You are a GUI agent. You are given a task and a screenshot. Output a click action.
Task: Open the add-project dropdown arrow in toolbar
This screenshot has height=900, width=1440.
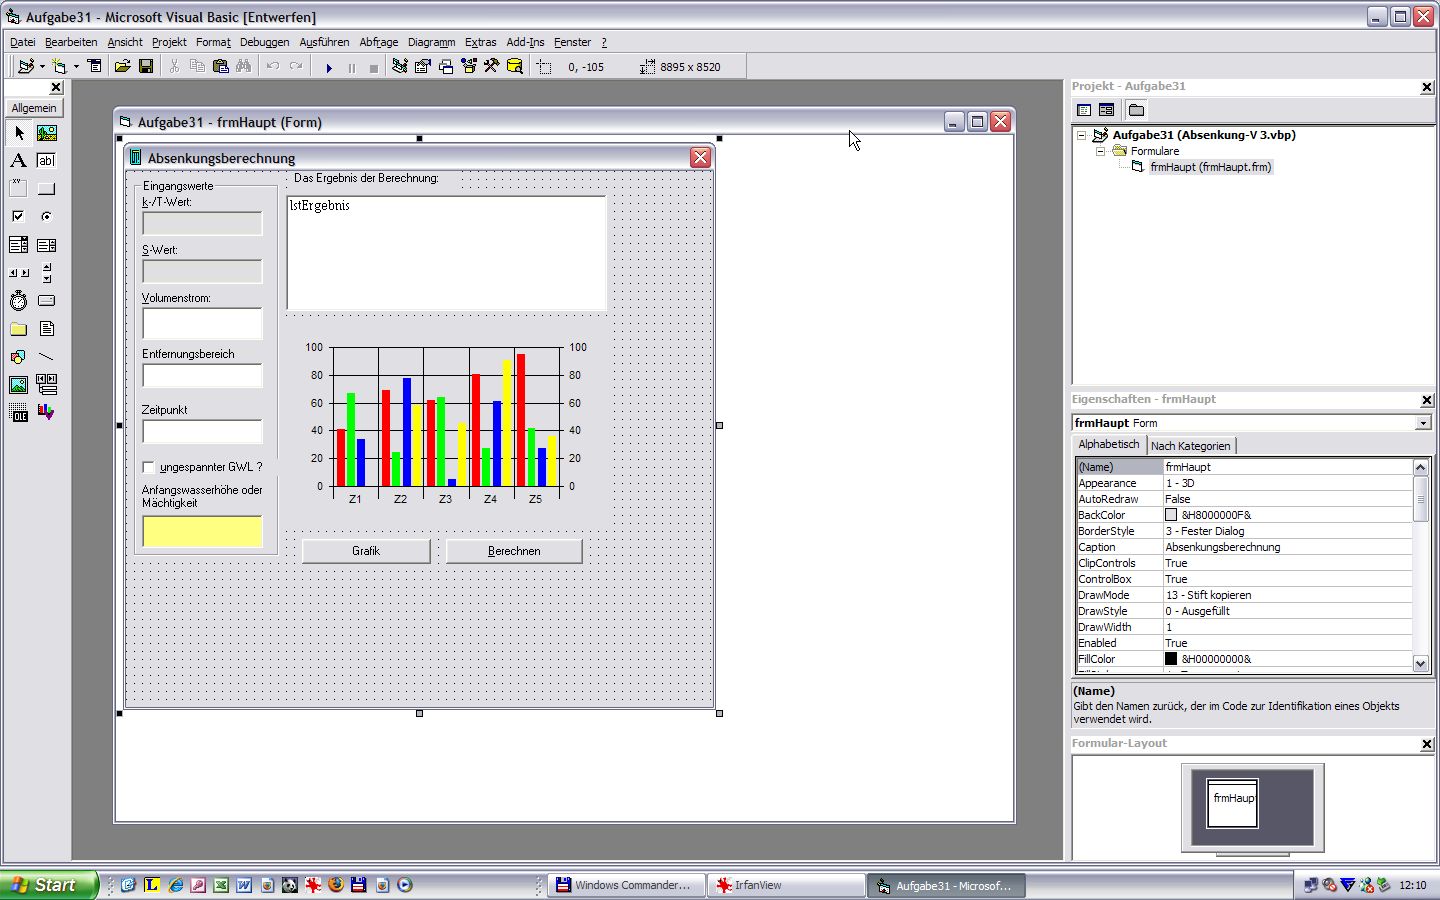tap(42, 67)
